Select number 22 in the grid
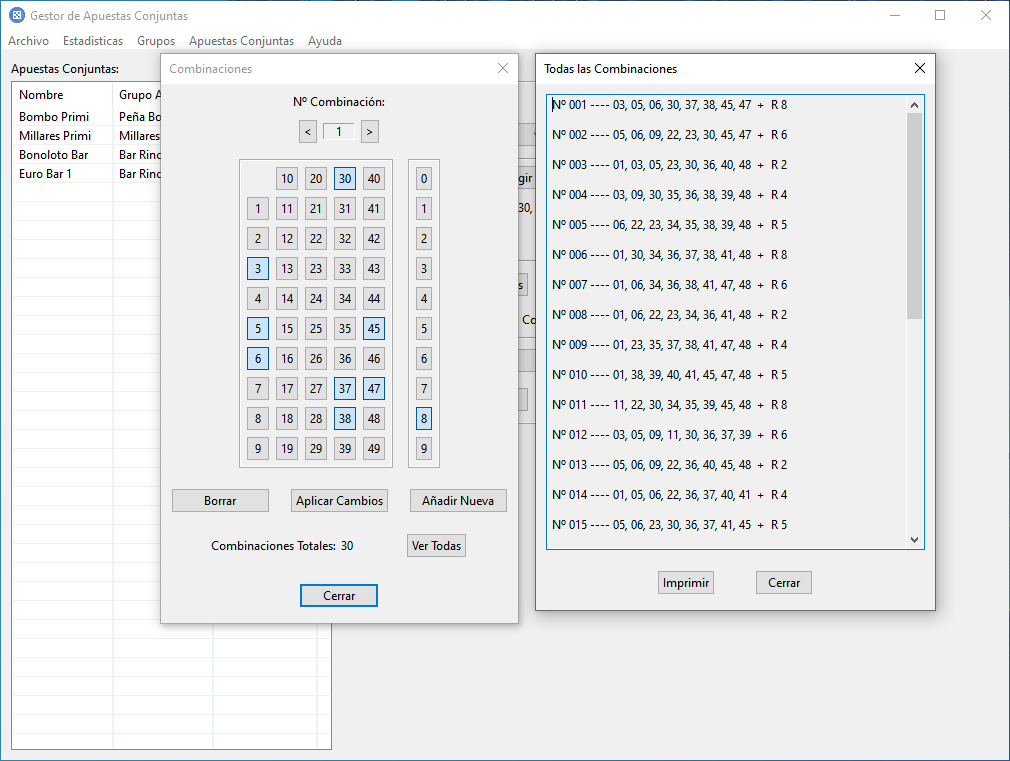This screenshot has height=761, width=1010. (316, 238)
